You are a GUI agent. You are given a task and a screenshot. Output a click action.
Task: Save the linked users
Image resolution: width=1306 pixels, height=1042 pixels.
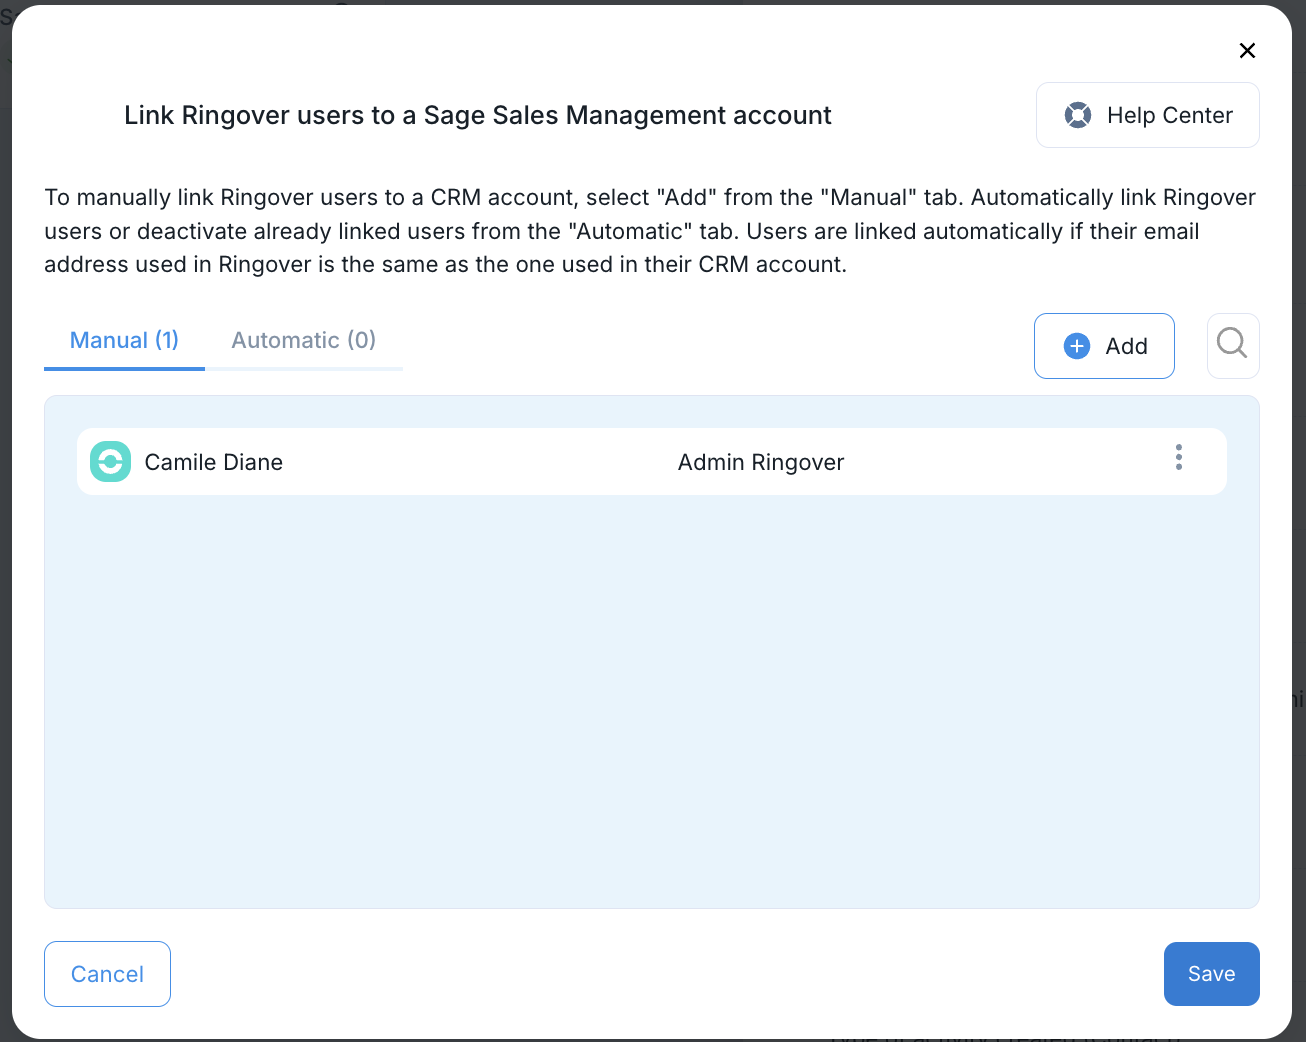tap(1211, 974)
